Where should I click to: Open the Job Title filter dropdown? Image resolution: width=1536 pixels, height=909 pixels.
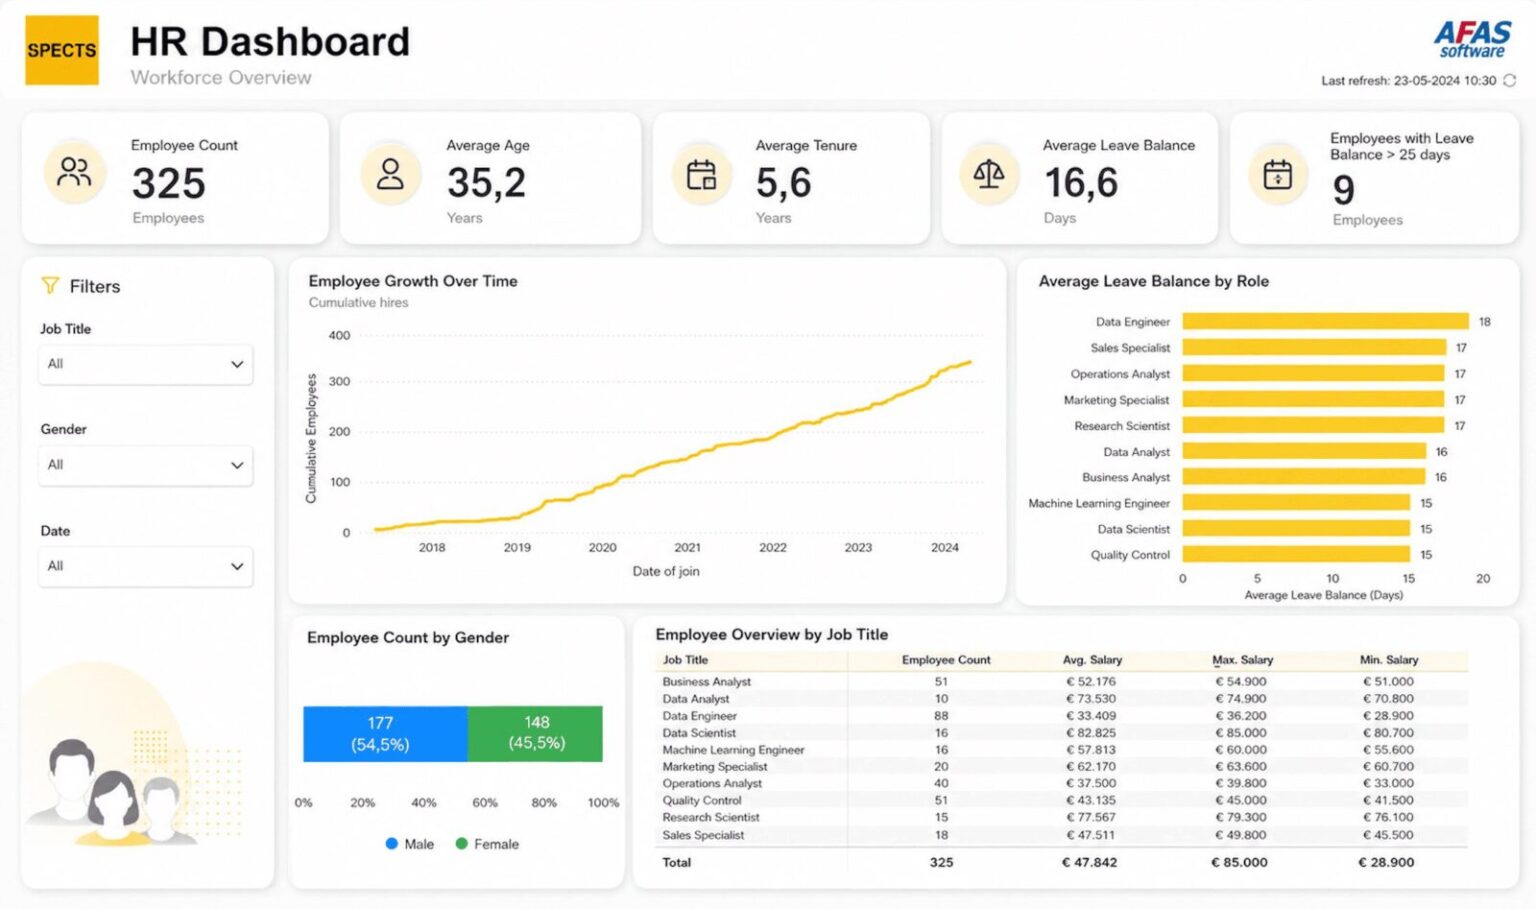pyautogui.click(x=145, y=364)
